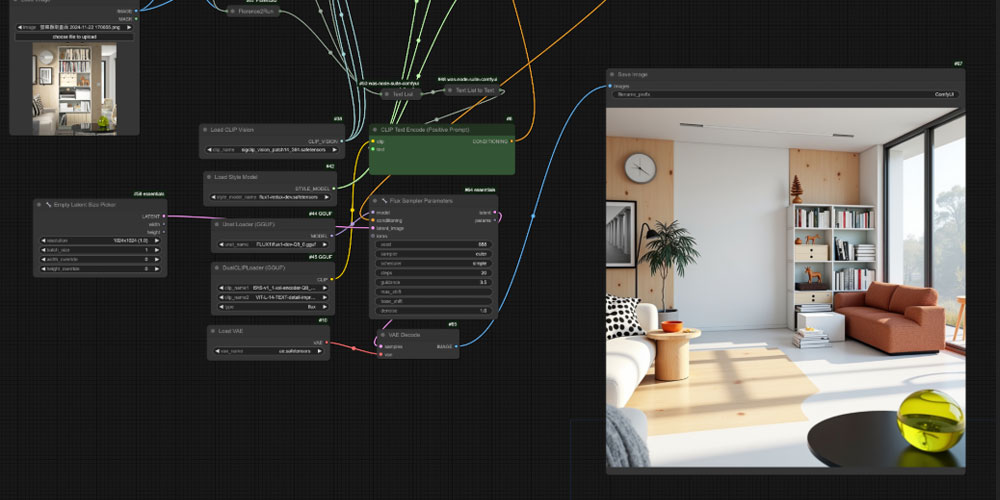
Task: Open the unet_name dropdown in Unet Loader
Action: (273, 245)
